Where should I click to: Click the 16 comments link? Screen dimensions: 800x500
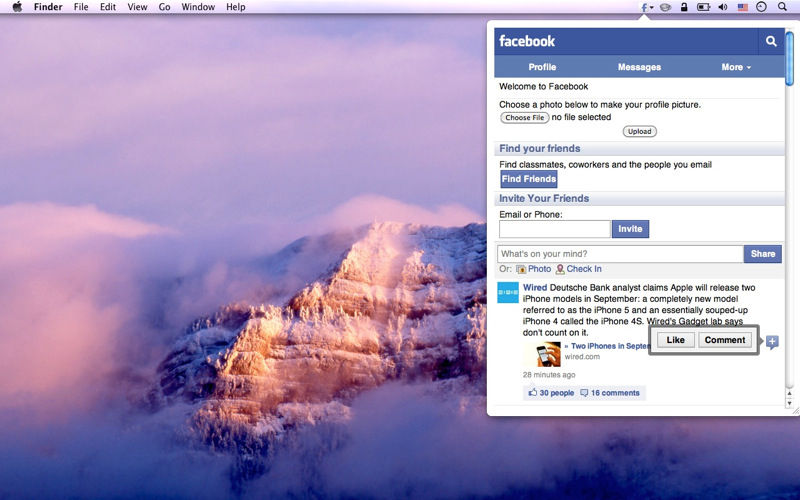pos(615,393)
